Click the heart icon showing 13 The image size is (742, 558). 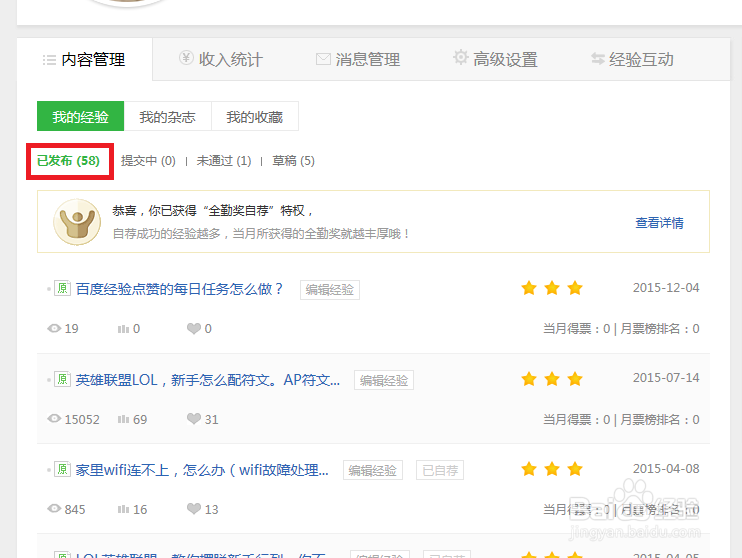(x=194, y=508)
